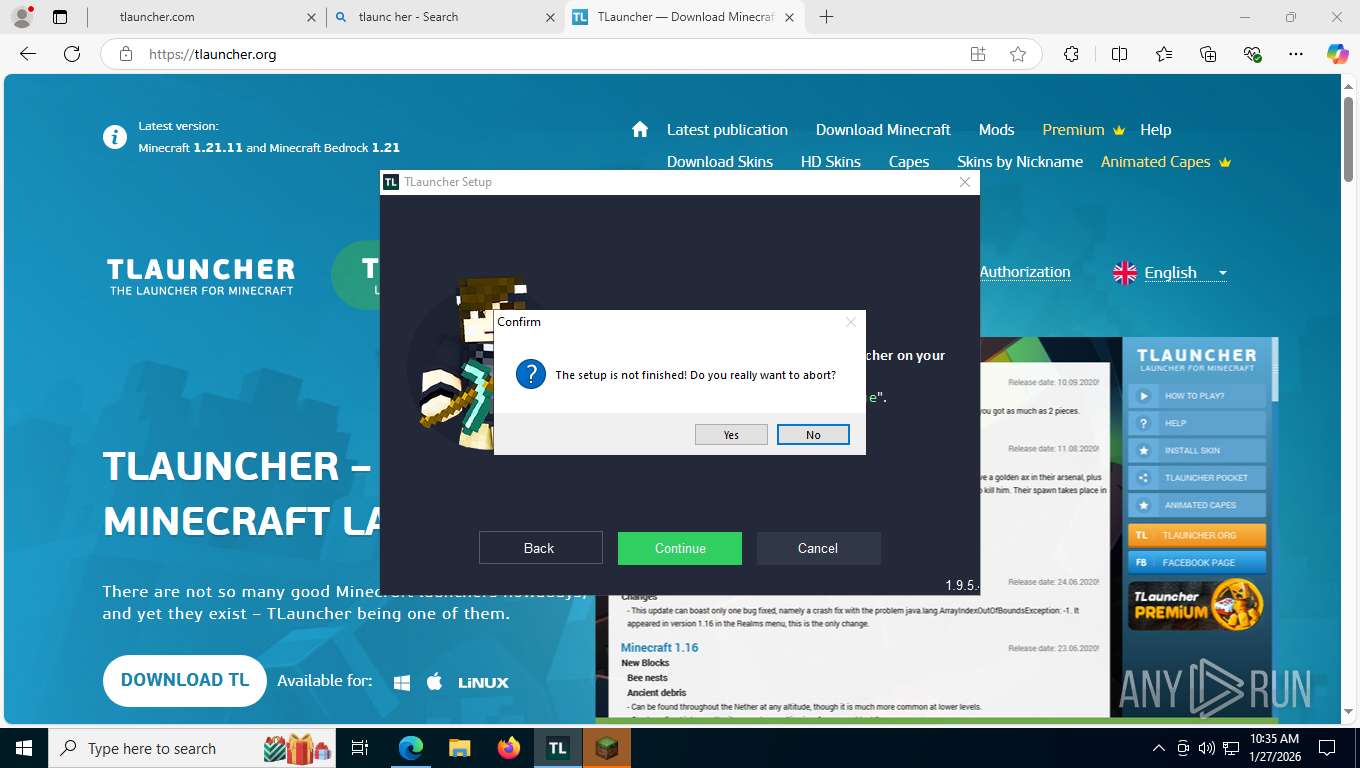Click the LINUX platform label
Screen dimensions: 1360x768
[x=483, y=682]
